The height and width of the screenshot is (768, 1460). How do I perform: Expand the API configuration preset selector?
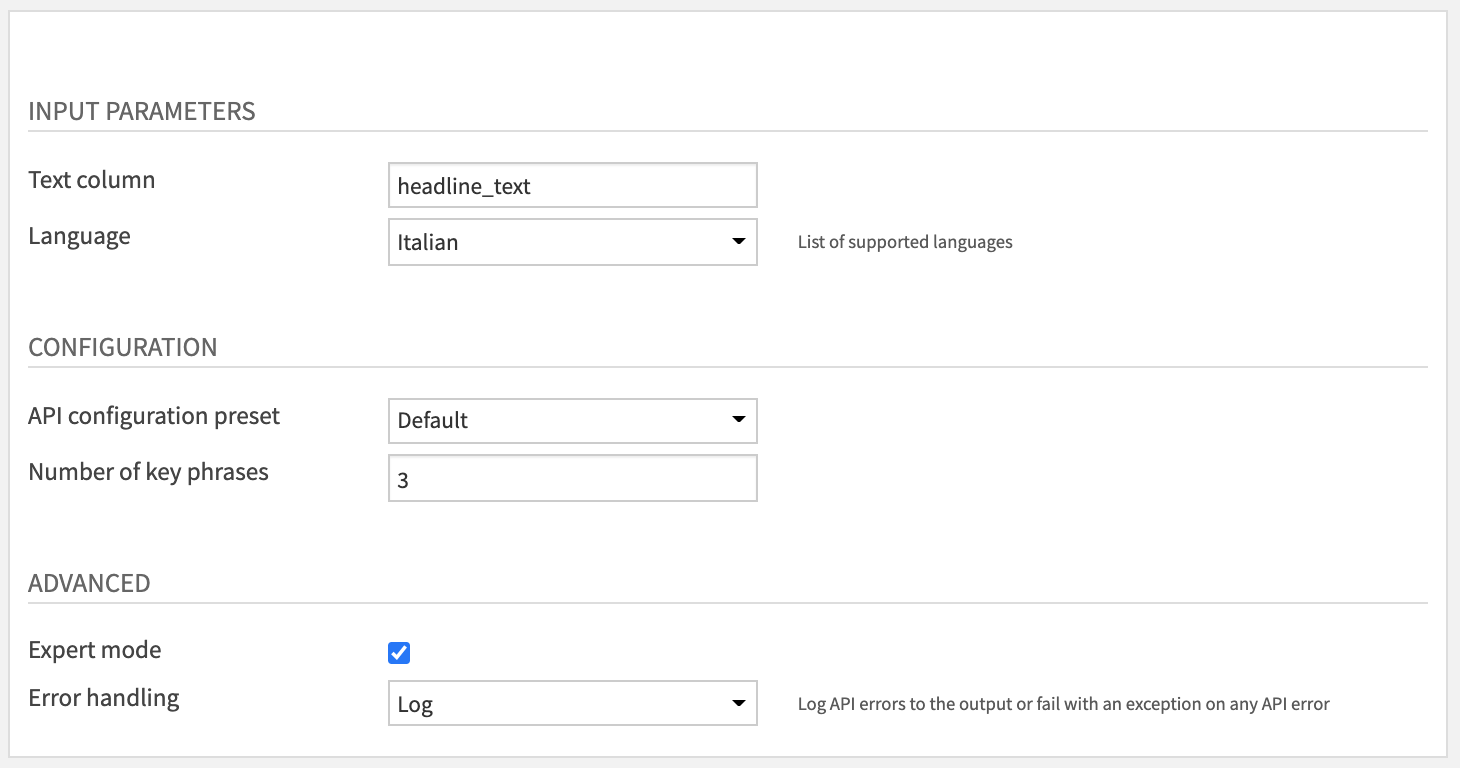(x=570, y=420)
